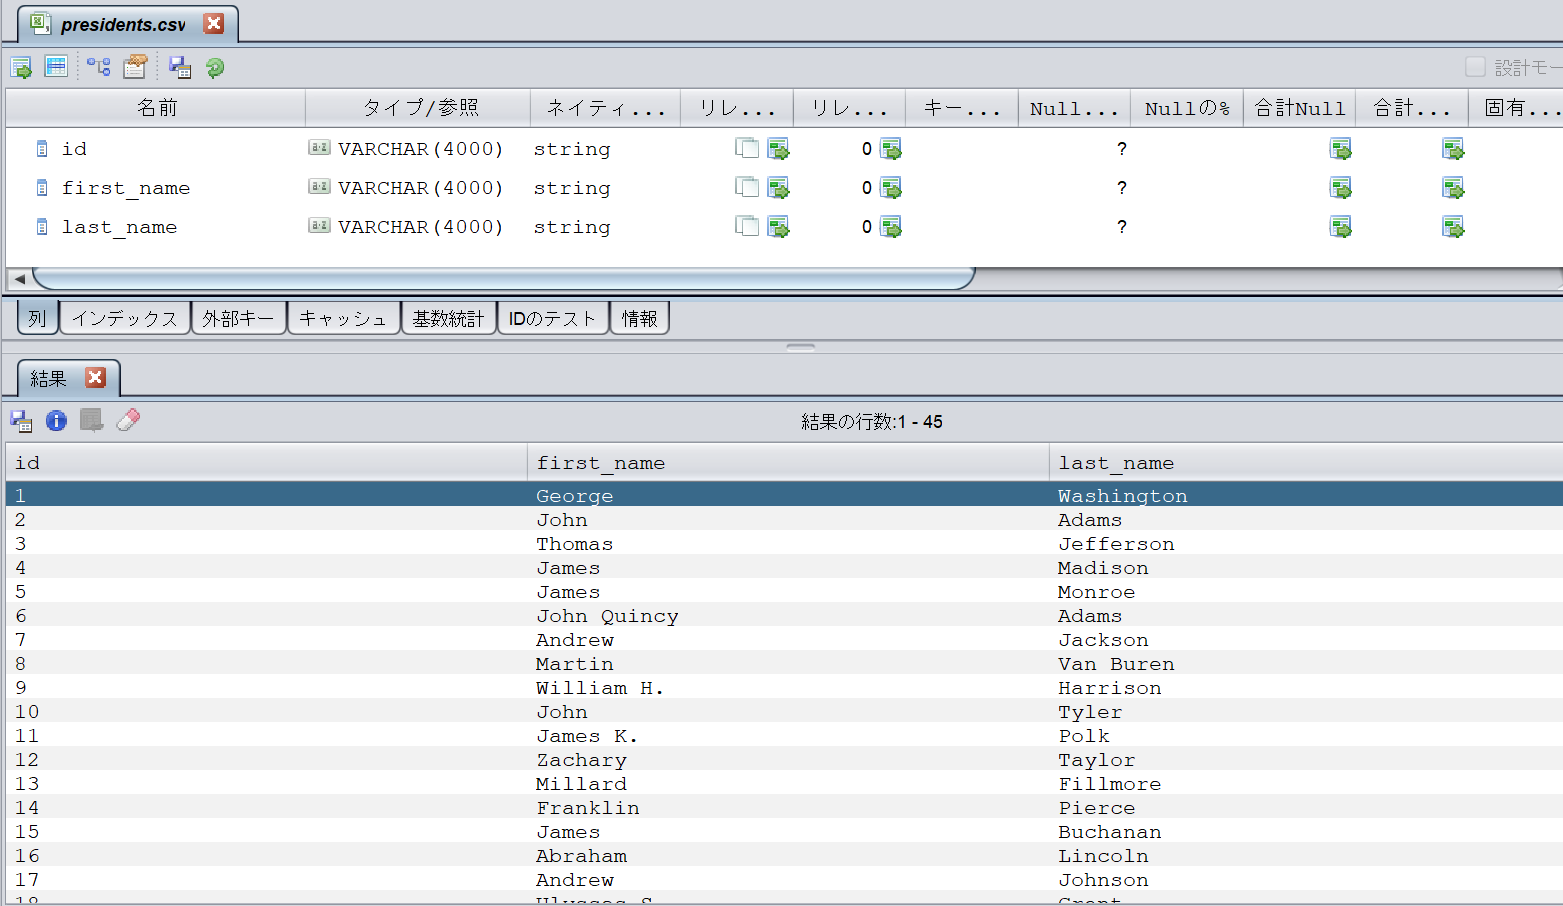The width and height of the screenshot is (1563, 906).
Task: Click the copy icon in the last_name row
Action: (747, 226)
